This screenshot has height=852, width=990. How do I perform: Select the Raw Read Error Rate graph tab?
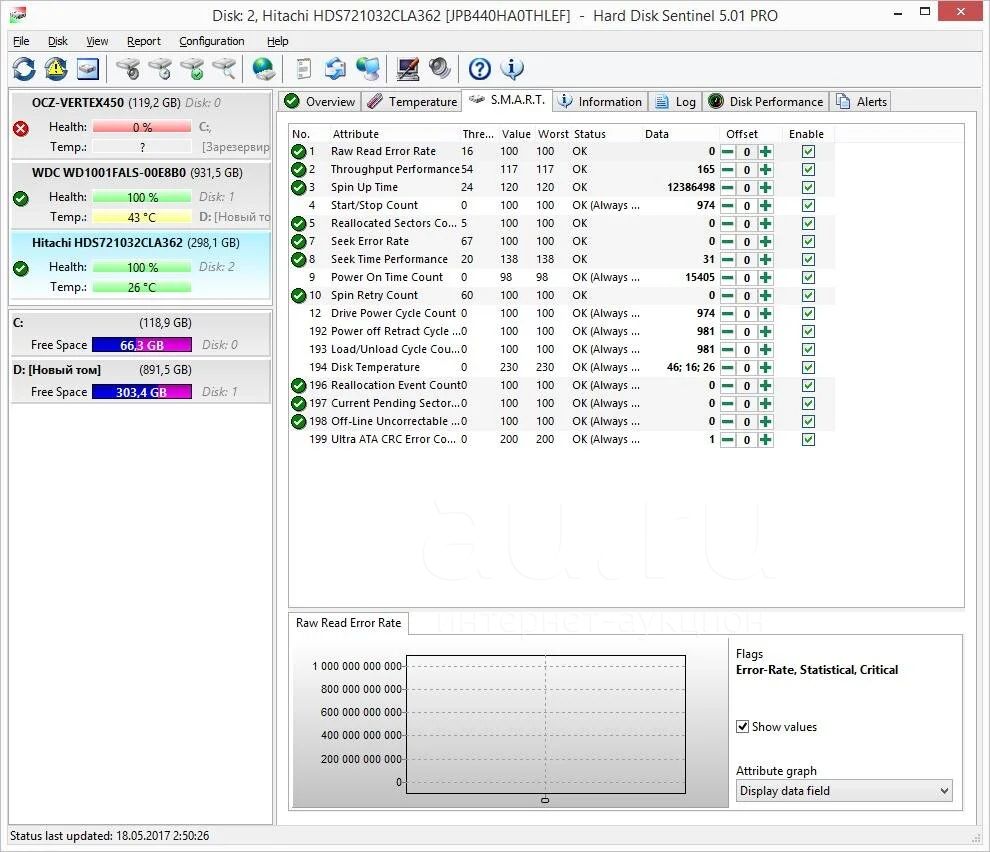pos(349,623)
